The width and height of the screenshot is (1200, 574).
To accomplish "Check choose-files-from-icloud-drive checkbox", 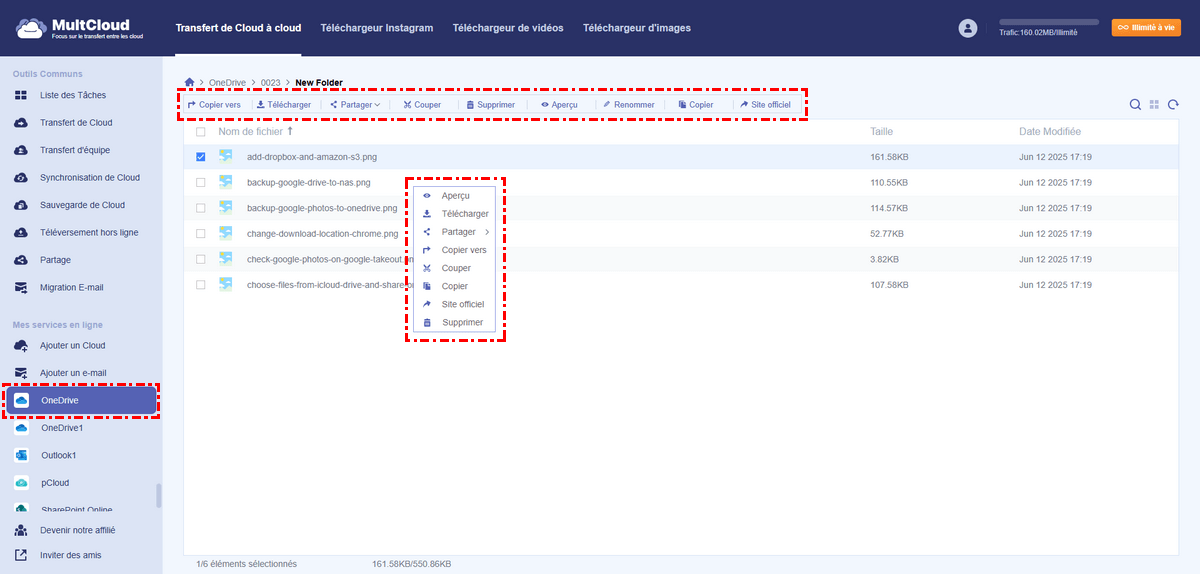I will tap(201, 285).
